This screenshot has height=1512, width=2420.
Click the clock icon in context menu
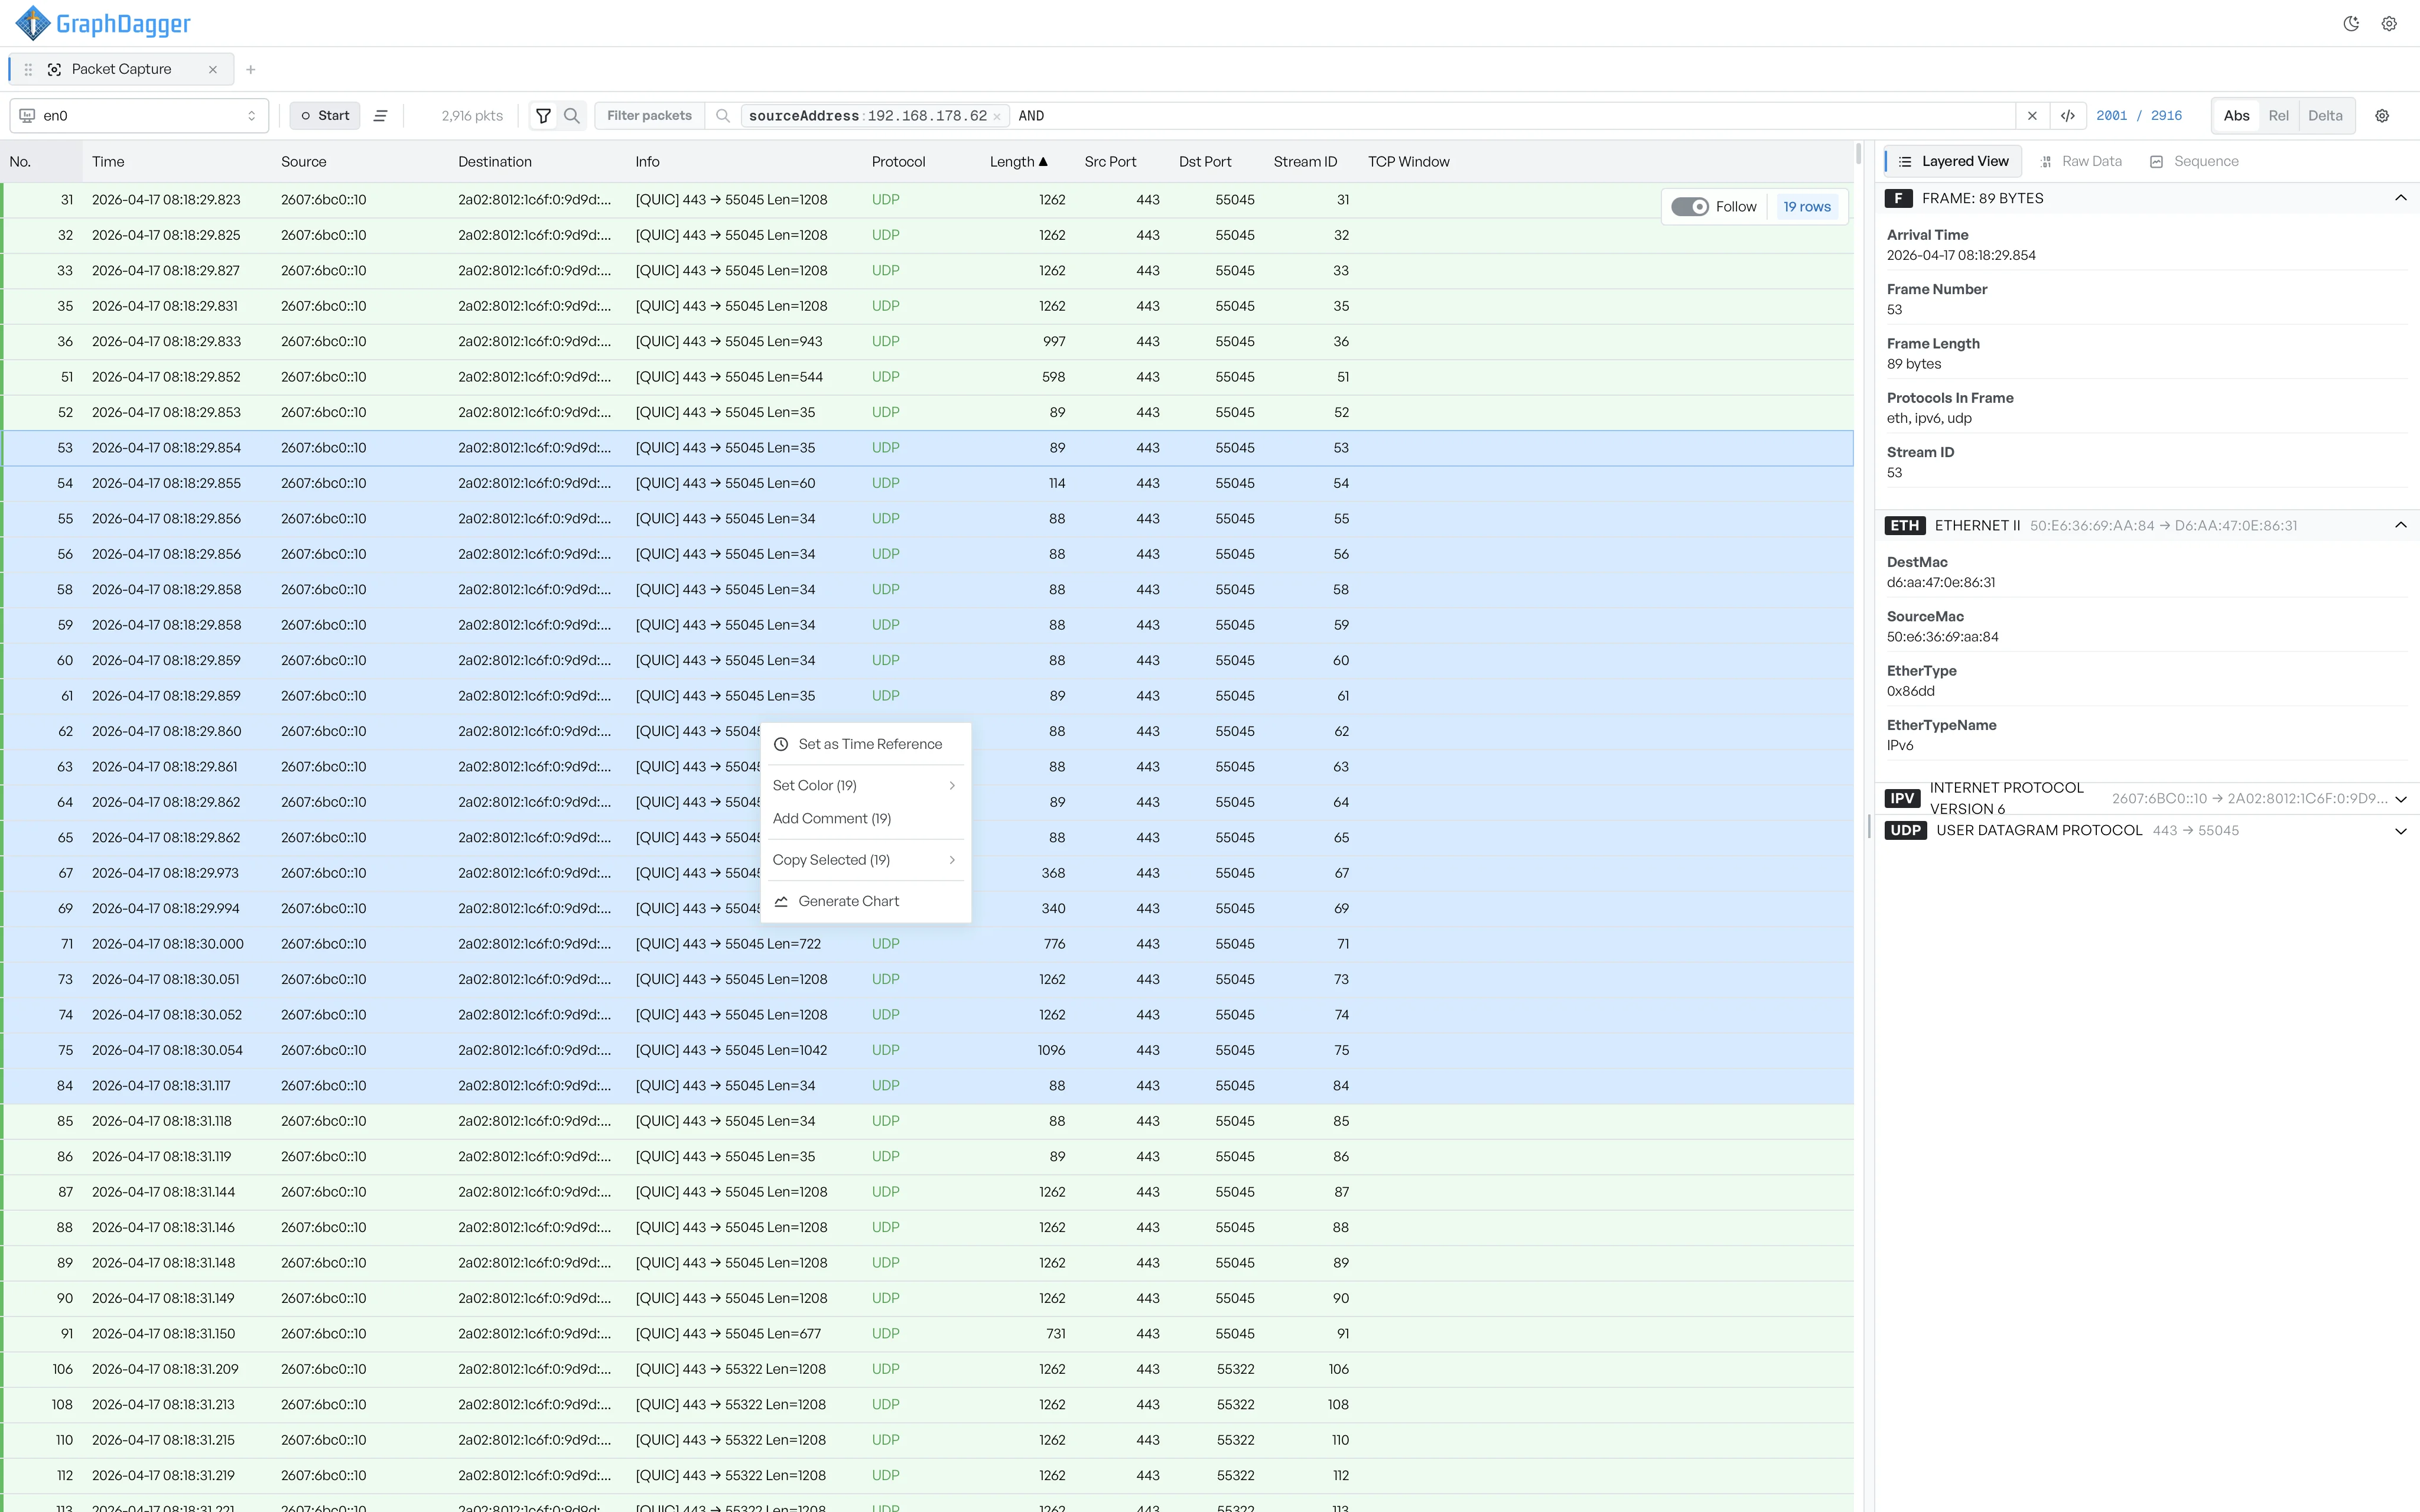click(x=781, y=744)
